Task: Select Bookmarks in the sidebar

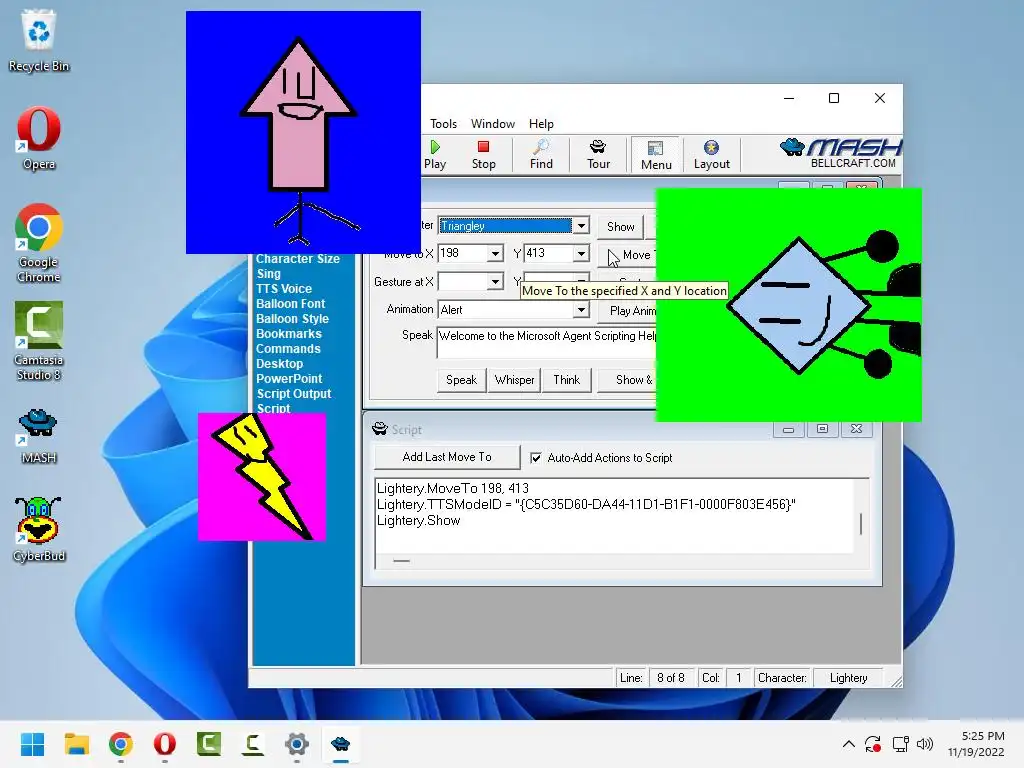Action: 289,334
